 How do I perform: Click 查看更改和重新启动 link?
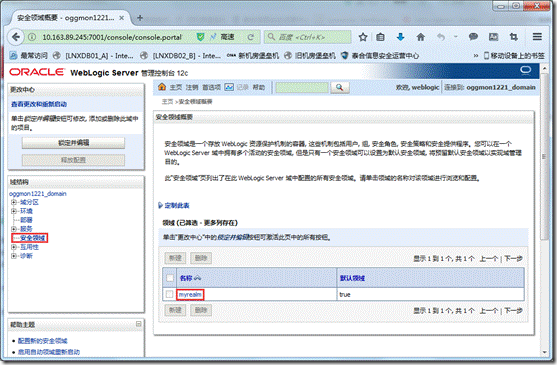click(39, 104)
